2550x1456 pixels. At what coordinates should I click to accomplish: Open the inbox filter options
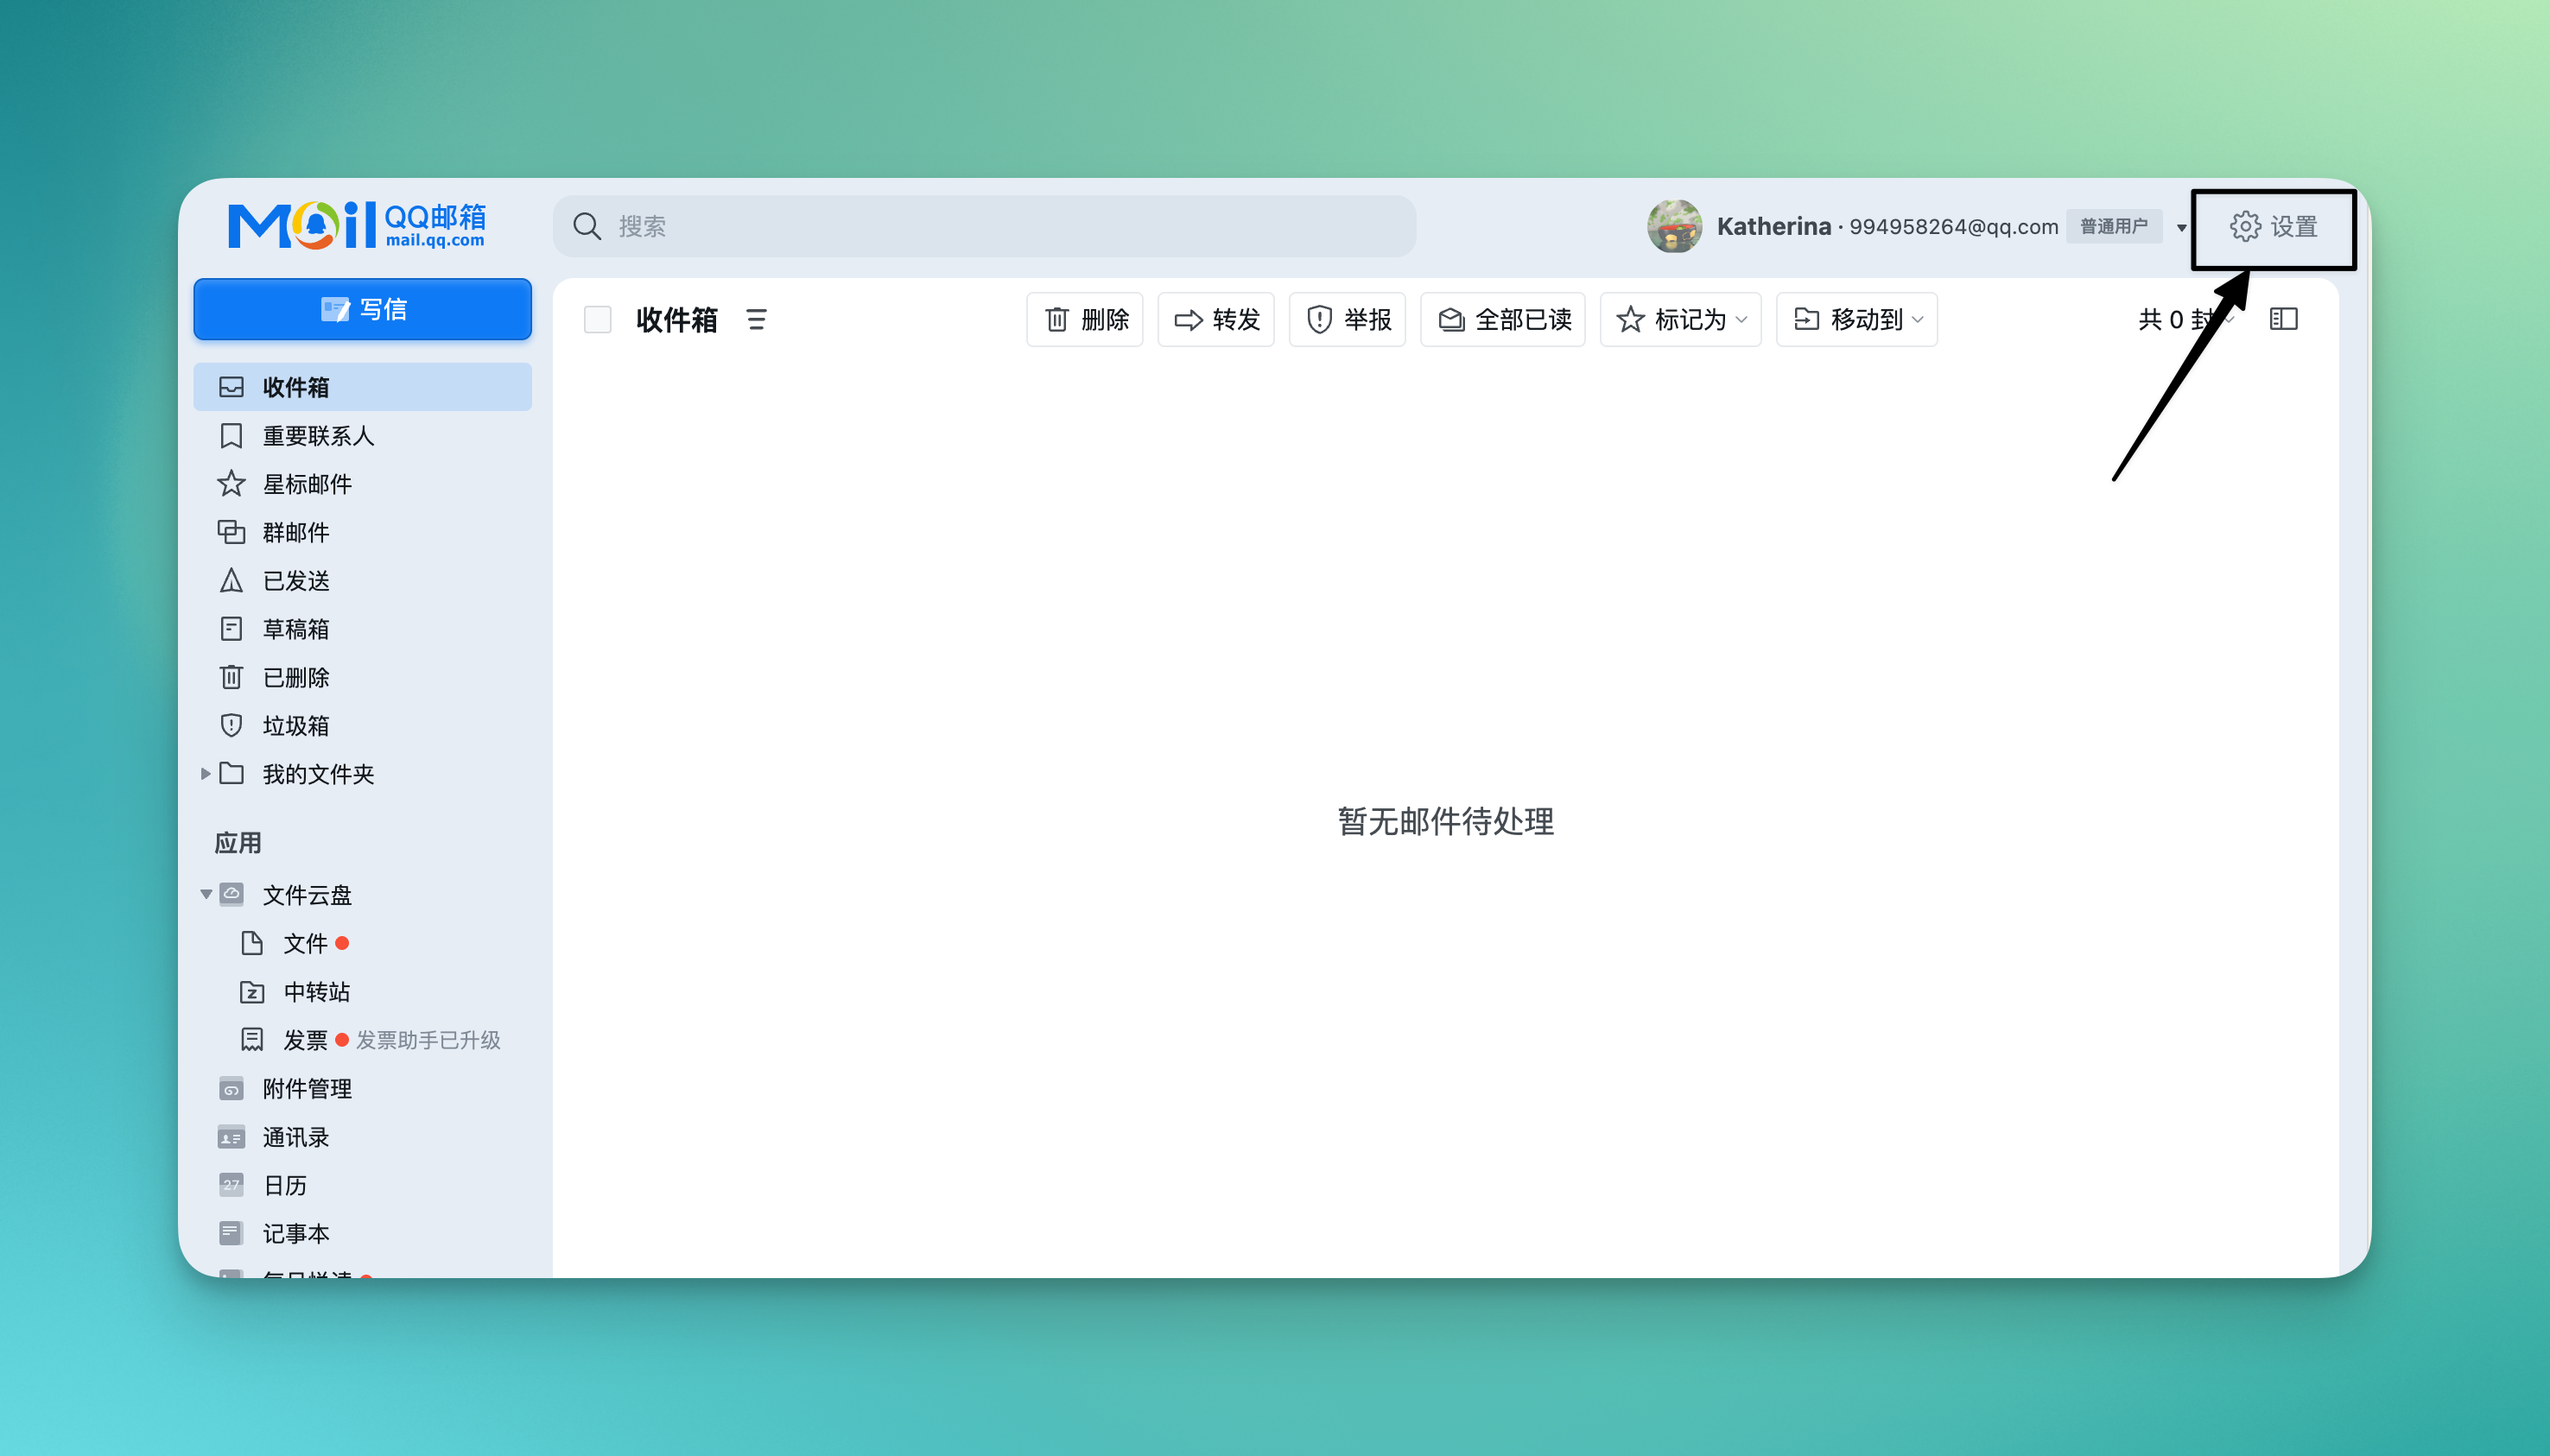coord(756,319)
